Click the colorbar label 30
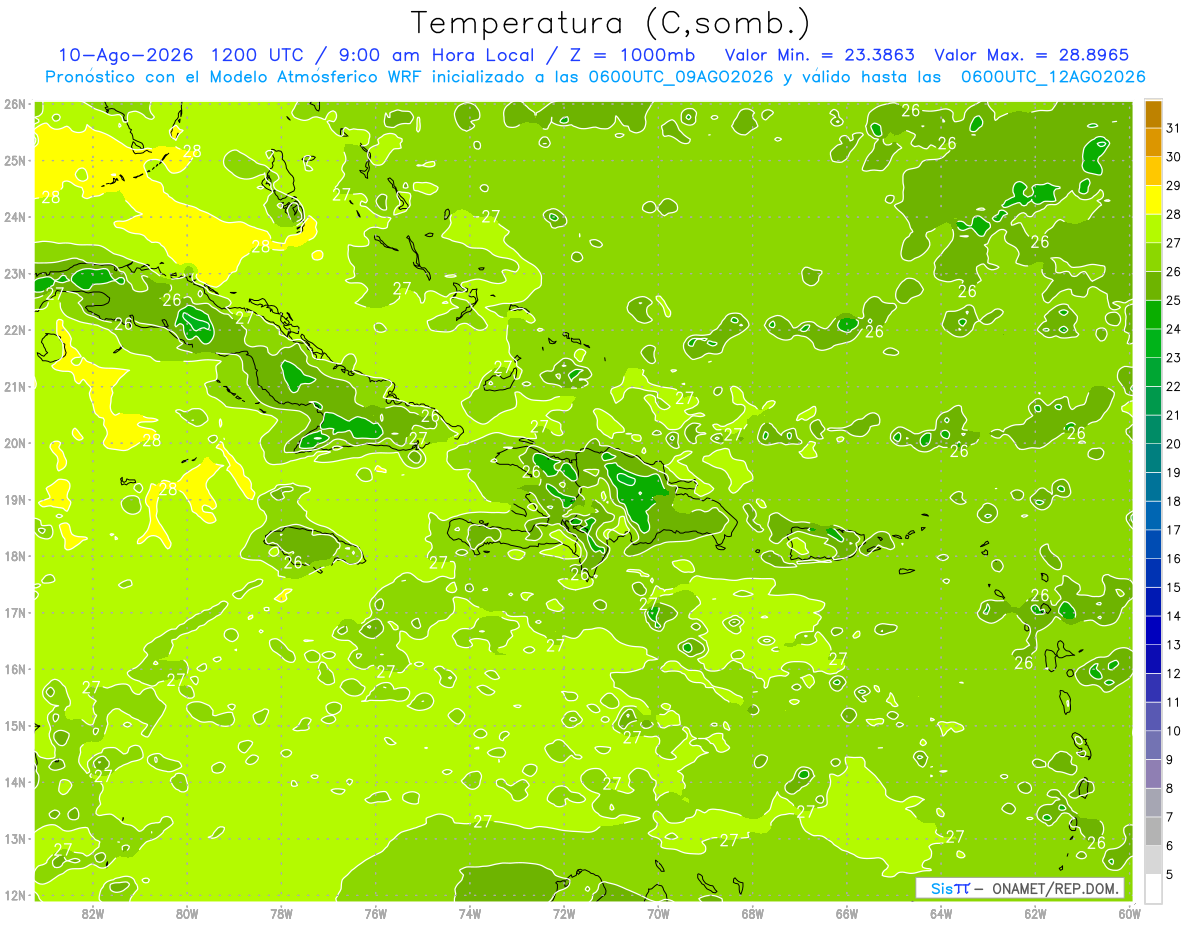Image resolution: width=1200 pixels, height=927 pixels. [1174, 157]
